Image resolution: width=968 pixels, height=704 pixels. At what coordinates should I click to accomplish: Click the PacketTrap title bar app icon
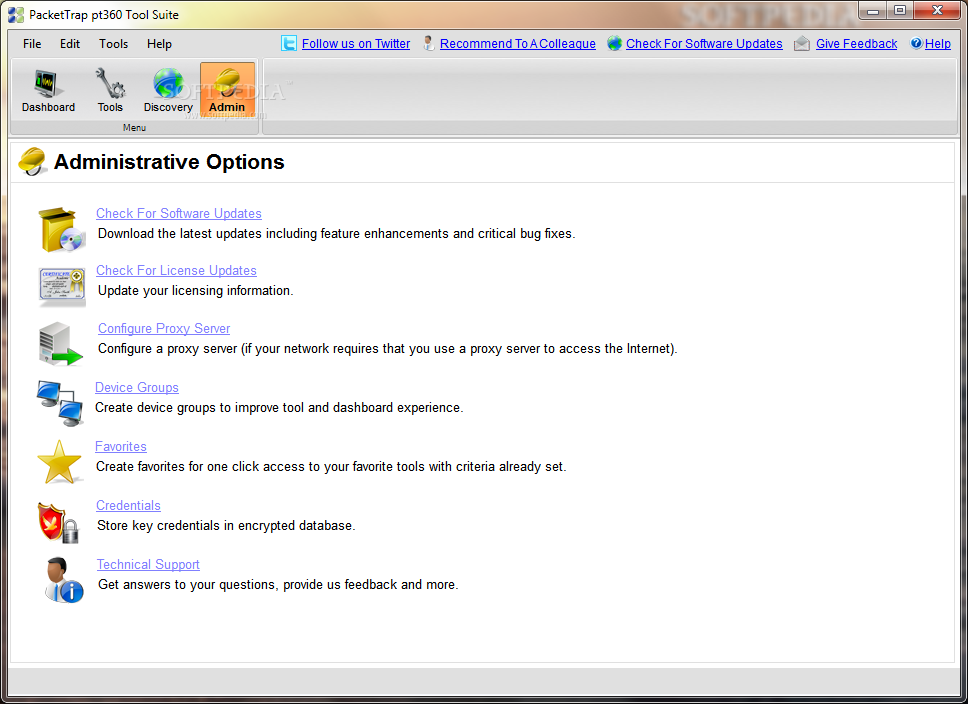coord(16,15)
